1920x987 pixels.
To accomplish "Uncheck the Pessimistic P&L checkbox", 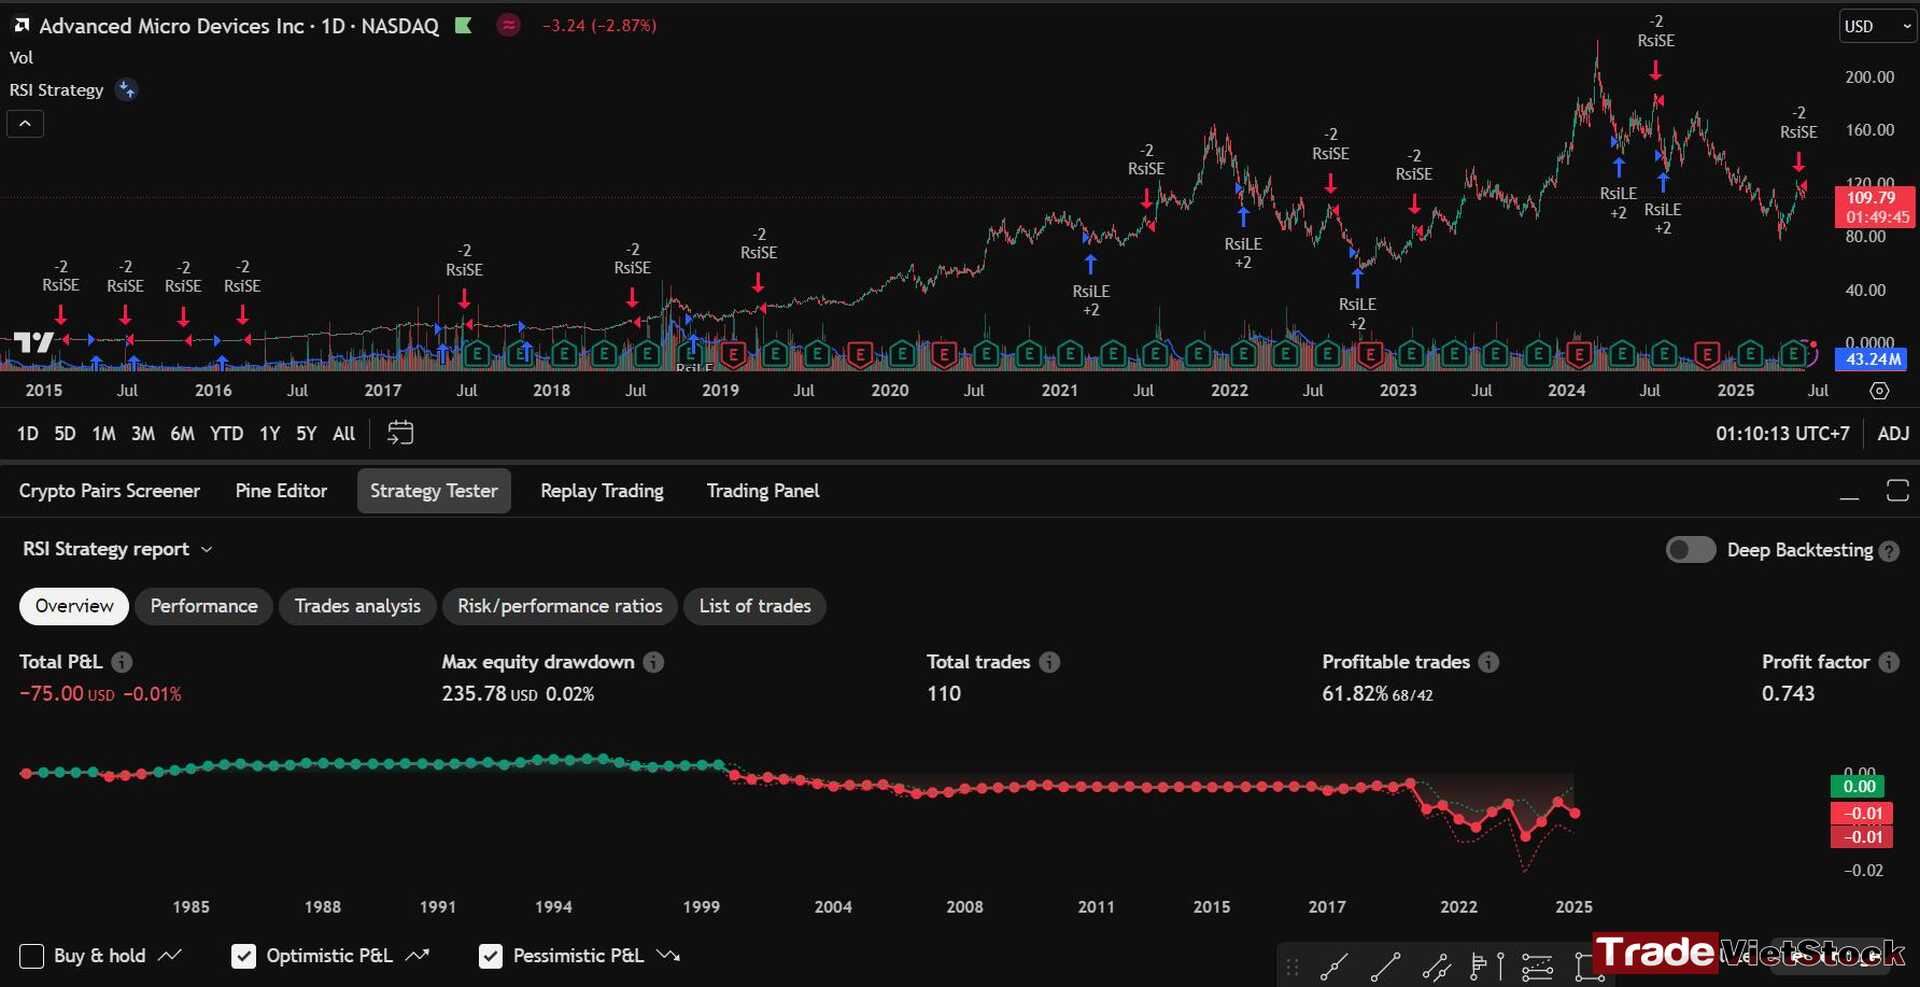I will [490, 956].
